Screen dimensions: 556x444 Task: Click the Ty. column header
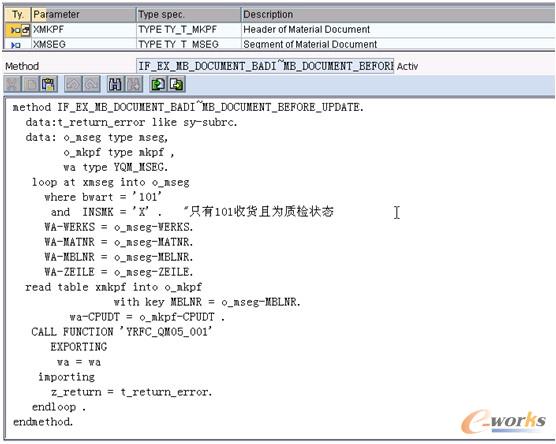18,15
